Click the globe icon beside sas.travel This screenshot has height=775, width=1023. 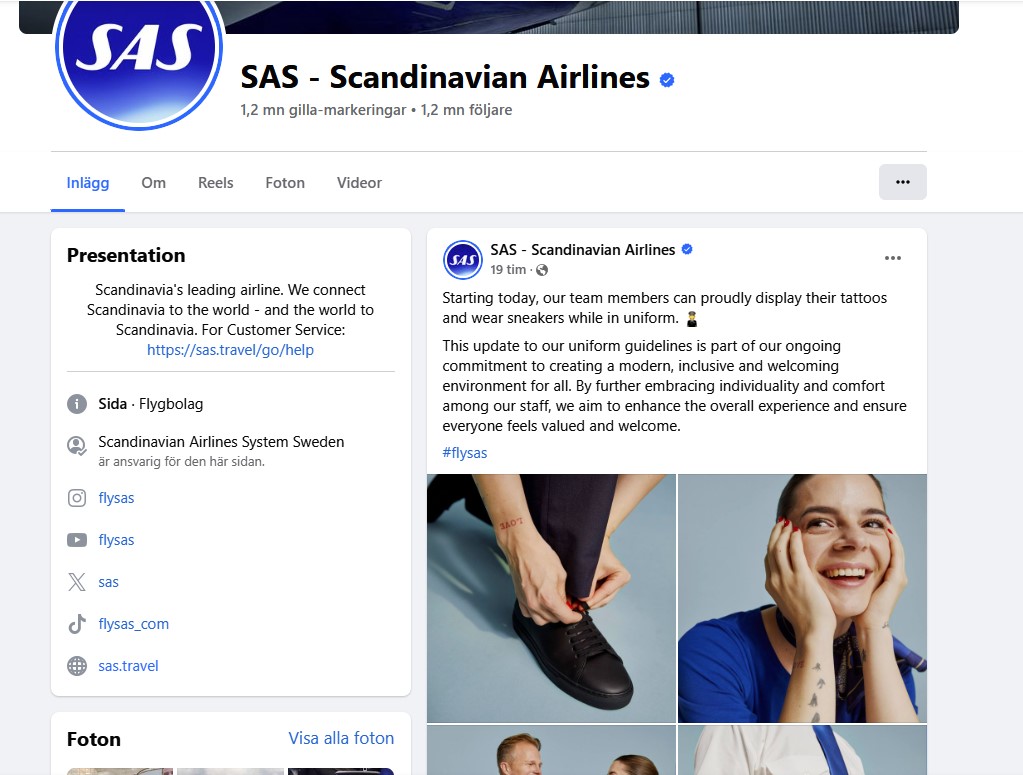pos(77,666)
